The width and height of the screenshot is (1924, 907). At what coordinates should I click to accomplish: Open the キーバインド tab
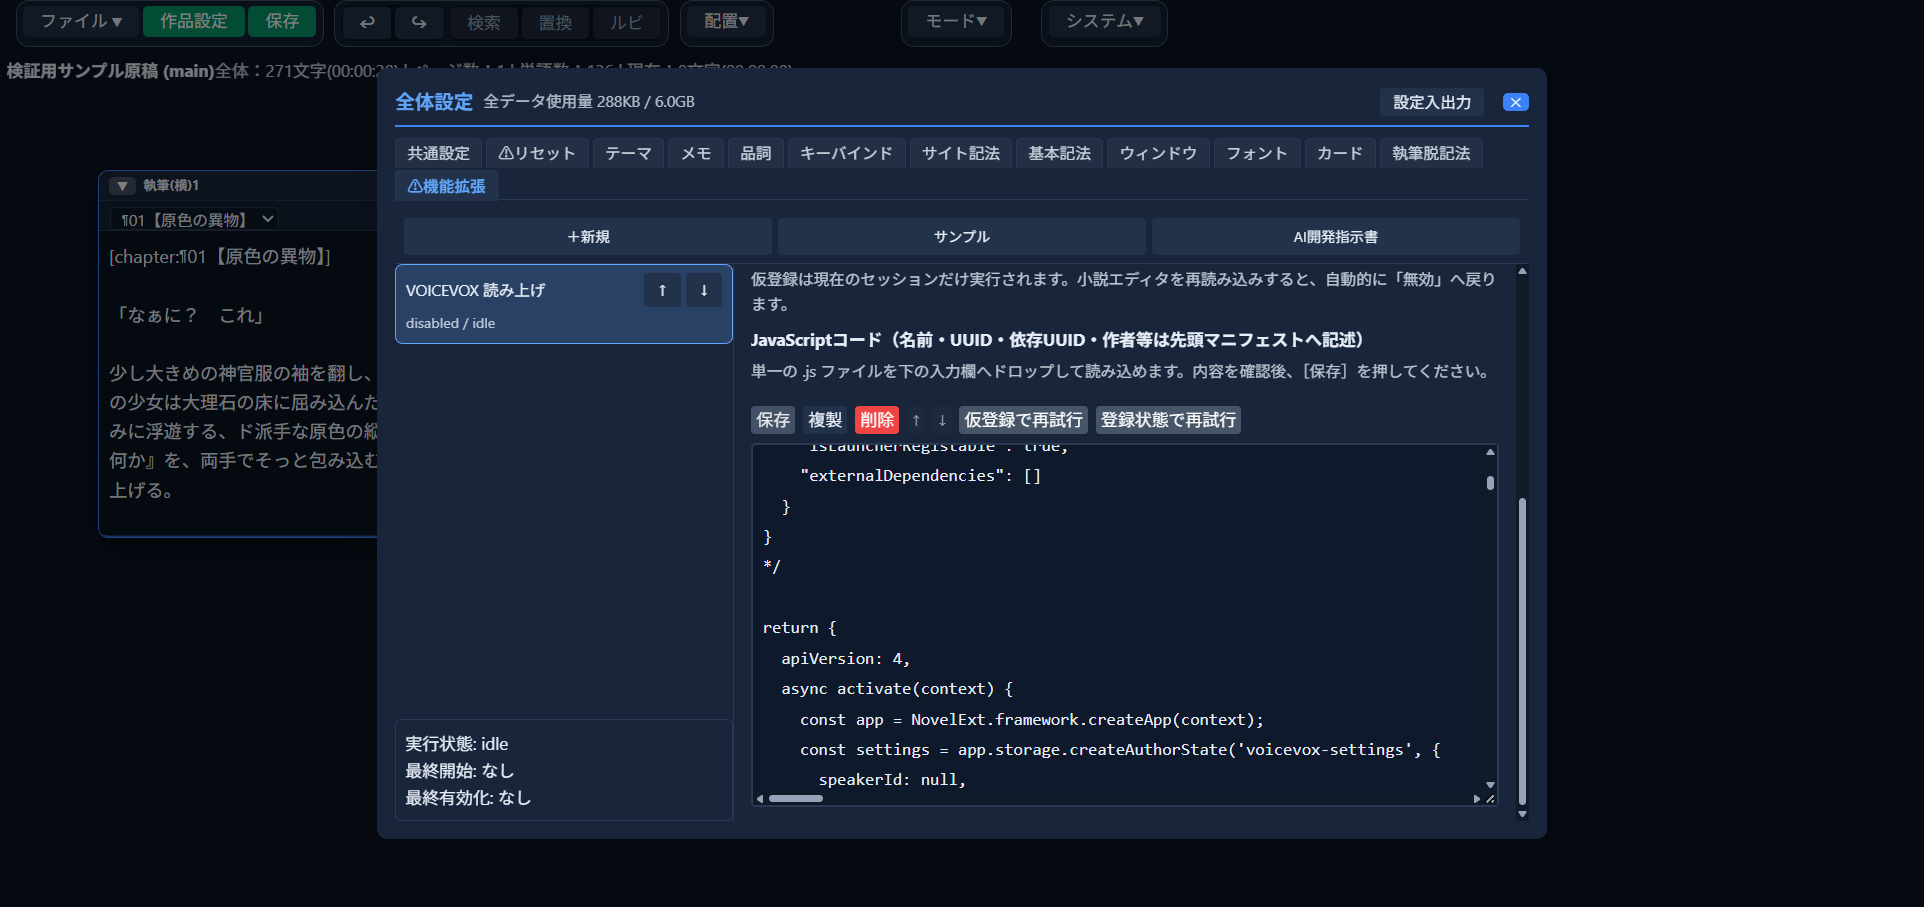click(x=846, y=153)
